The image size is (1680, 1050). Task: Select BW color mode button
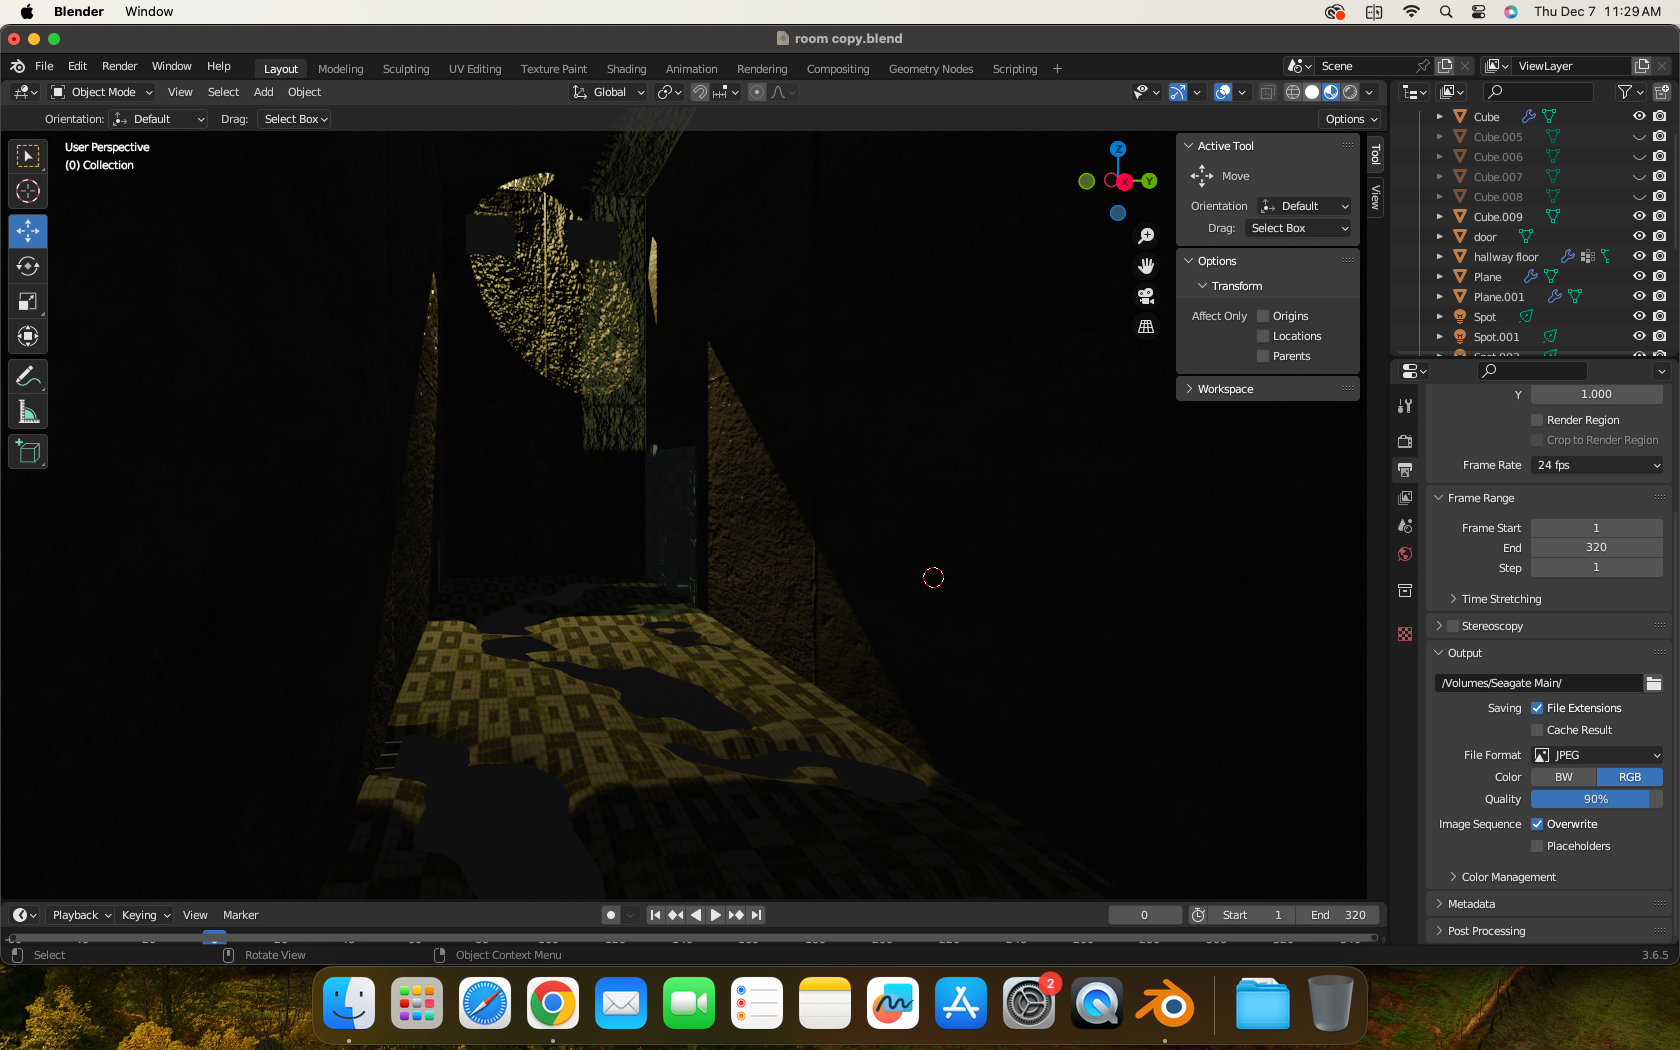pyautogui.click(x=1563, y=777)
